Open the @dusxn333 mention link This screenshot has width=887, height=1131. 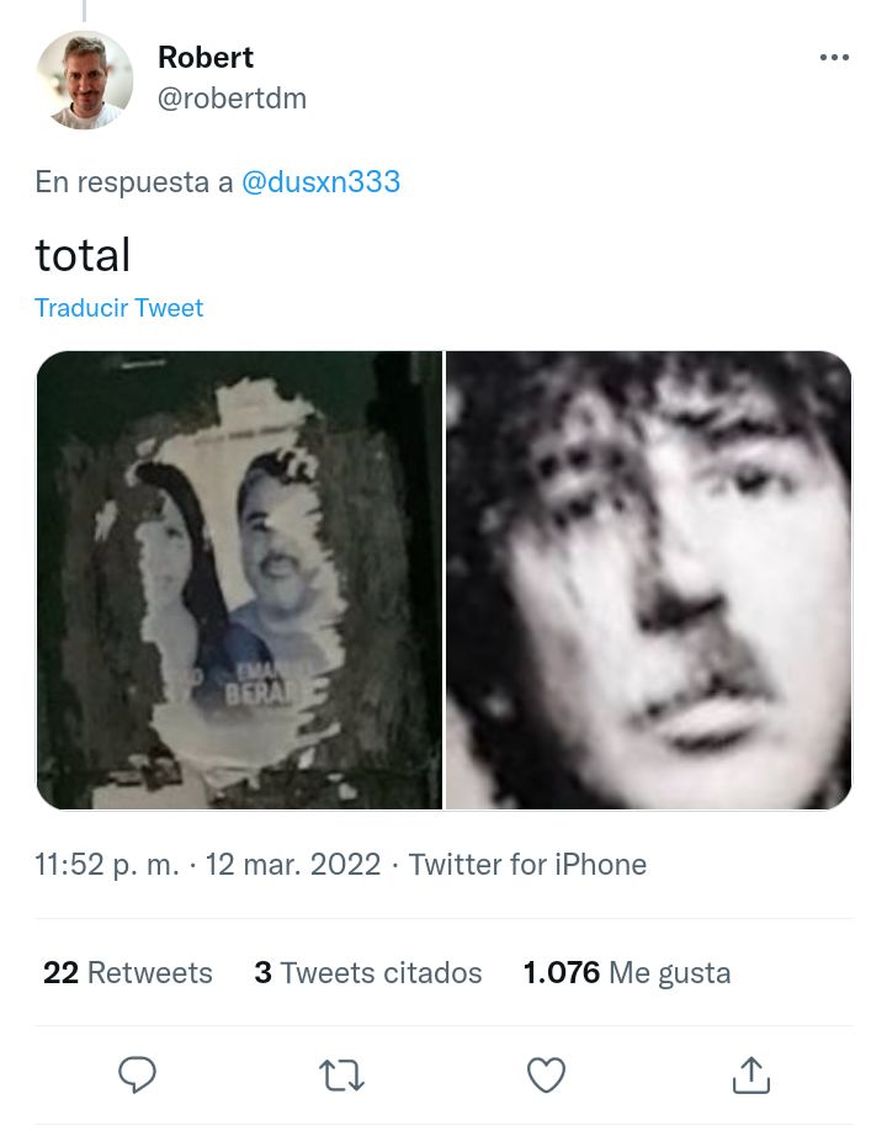click(x=320, y=182)
